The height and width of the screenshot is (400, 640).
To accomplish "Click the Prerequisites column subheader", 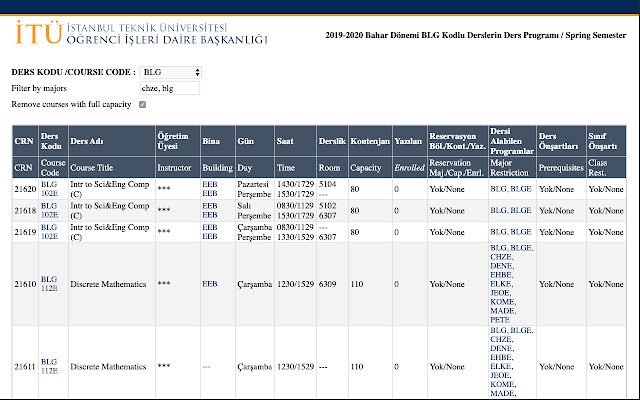I will [x=561, y=167].
